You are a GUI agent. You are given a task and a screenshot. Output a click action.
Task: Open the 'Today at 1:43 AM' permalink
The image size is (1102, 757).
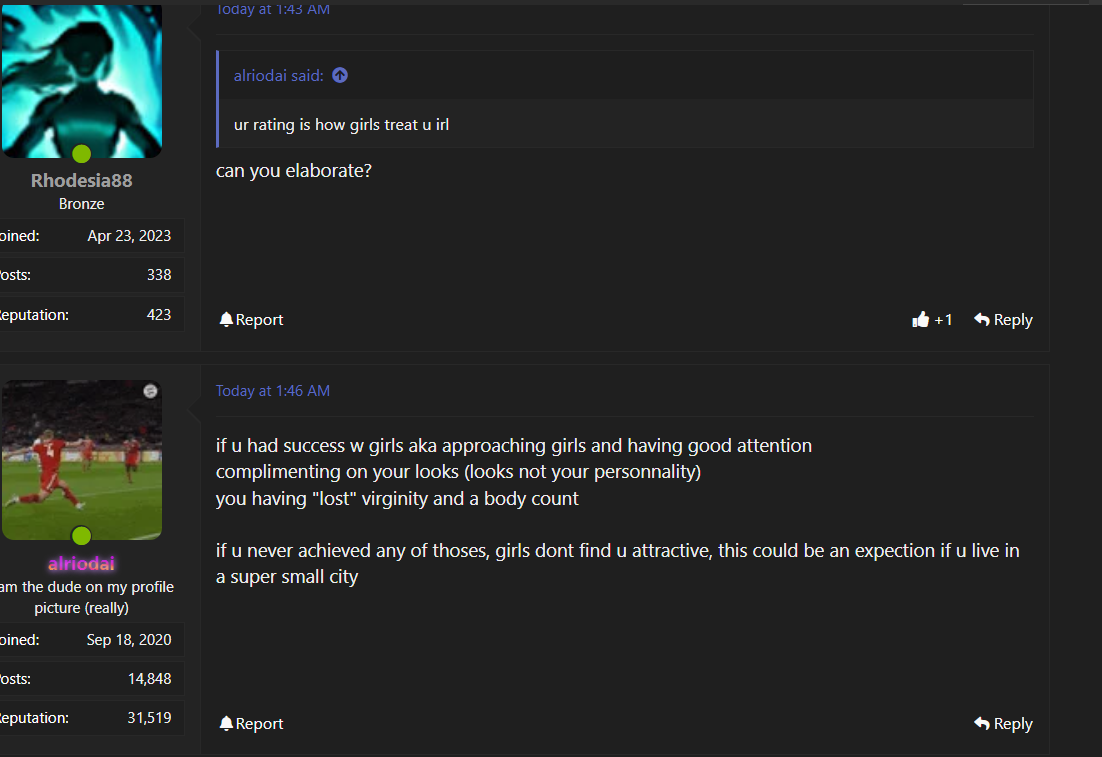[273, 10]
